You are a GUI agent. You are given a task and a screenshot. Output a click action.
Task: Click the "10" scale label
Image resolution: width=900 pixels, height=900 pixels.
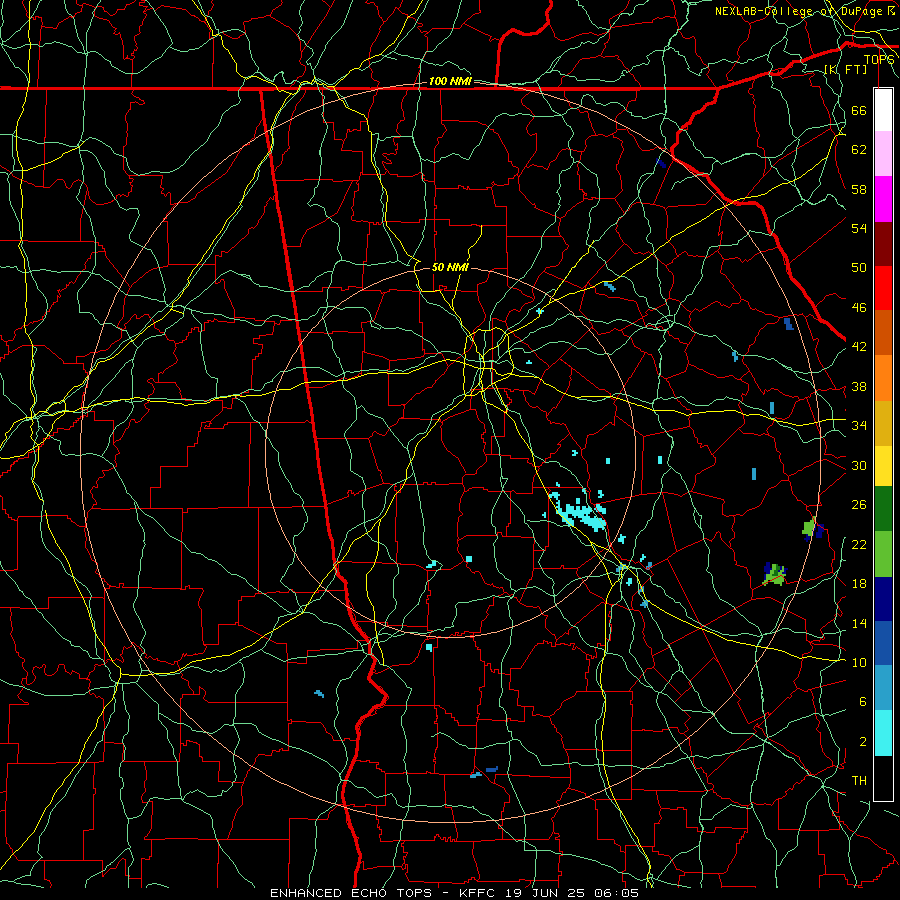(859, 662)
